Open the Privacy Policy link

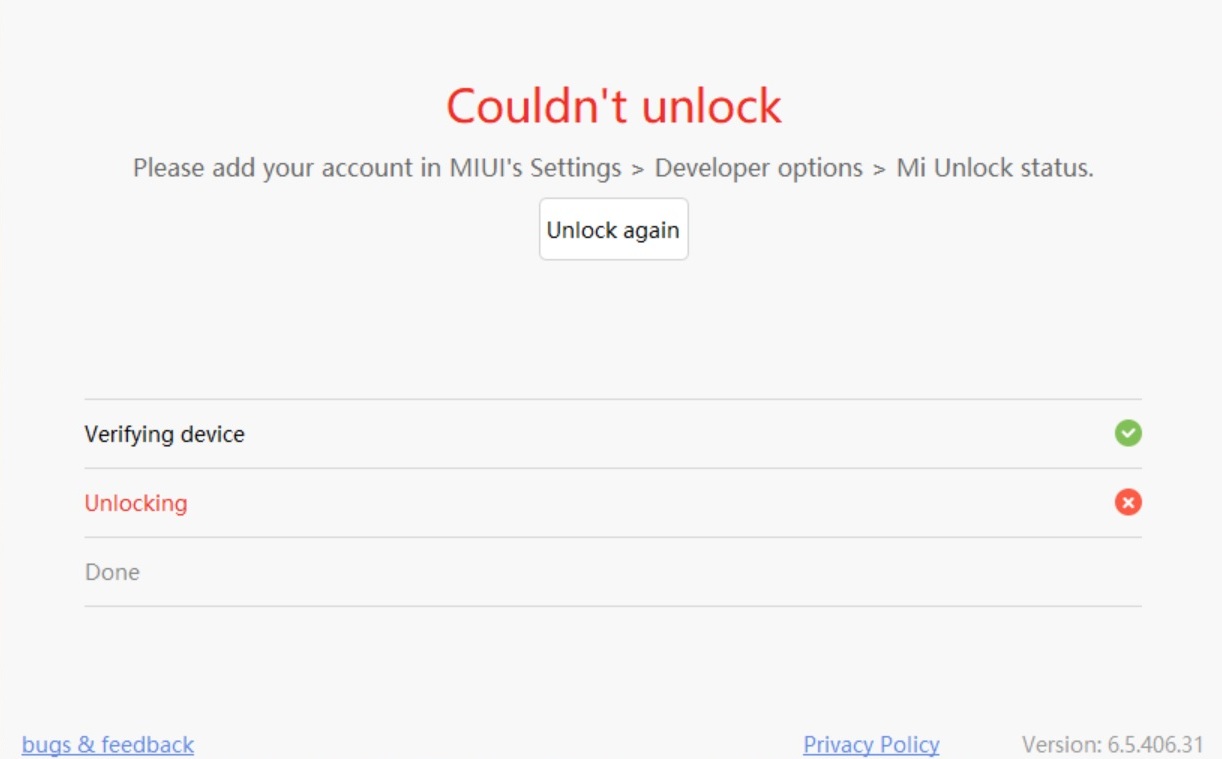871,745
